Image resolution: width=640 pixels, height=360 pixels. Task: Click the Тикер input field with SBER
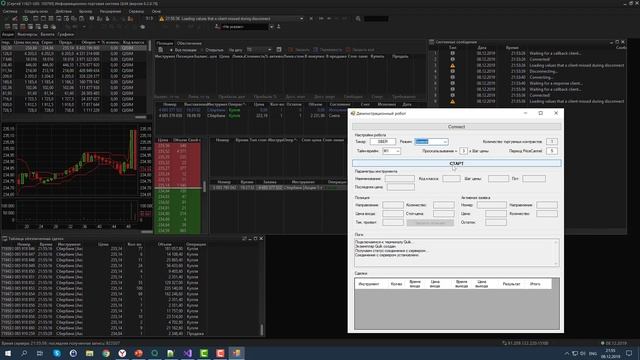(382, 142)
